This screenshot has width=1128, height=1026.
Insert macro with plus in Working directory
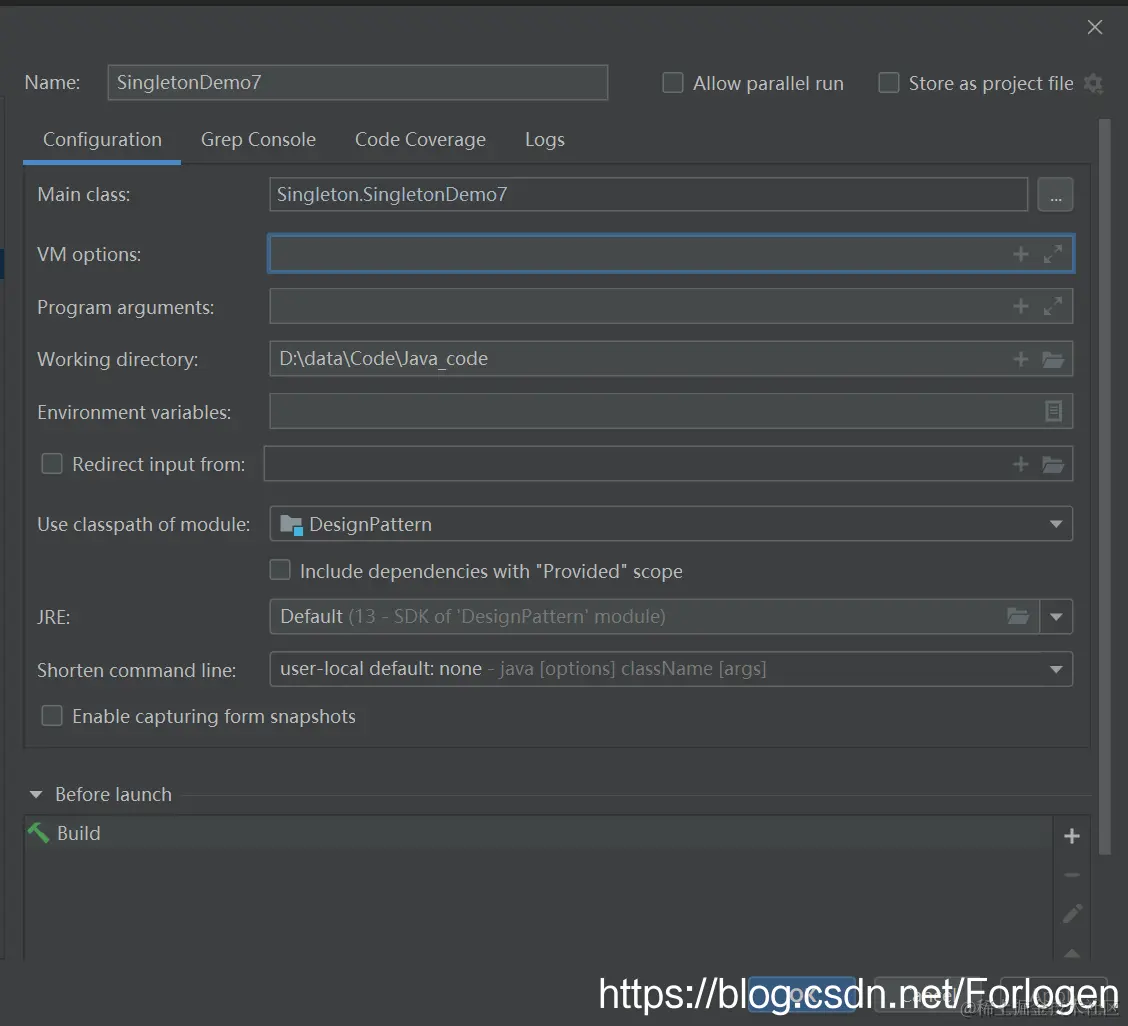(1020, 359)
